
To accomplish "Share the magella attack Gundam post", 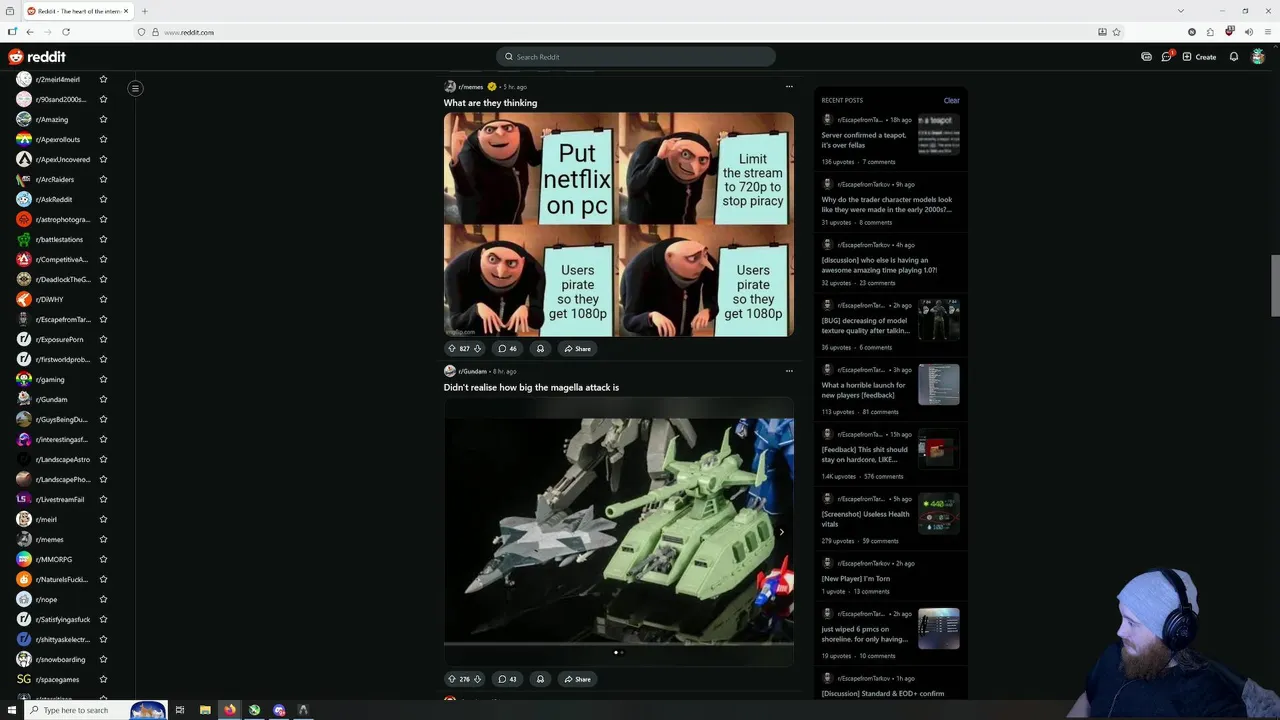I will pos(577,679).
